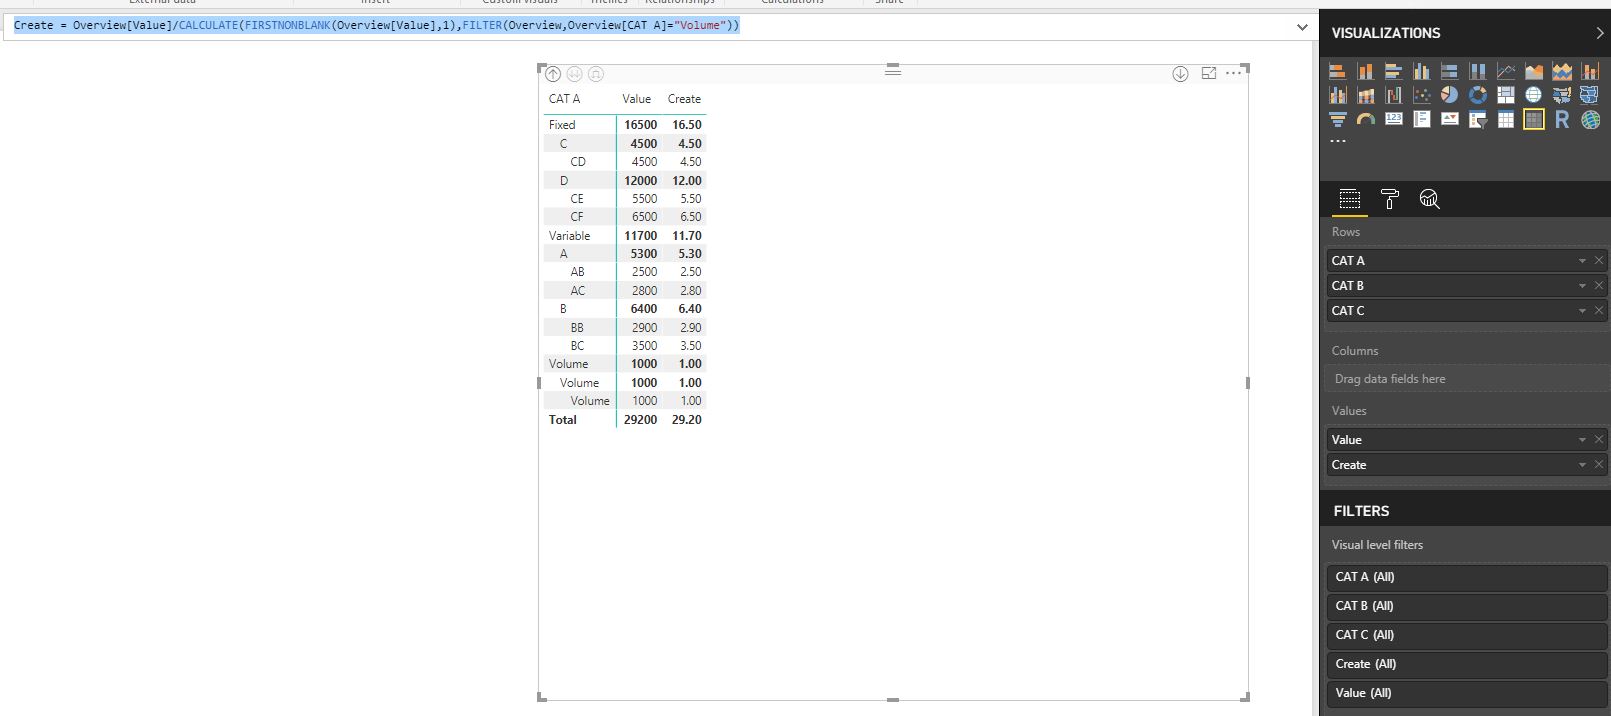Screen dimensions: 1611x716
Task: Select the R script visual
Action: tap(1562, 119)
